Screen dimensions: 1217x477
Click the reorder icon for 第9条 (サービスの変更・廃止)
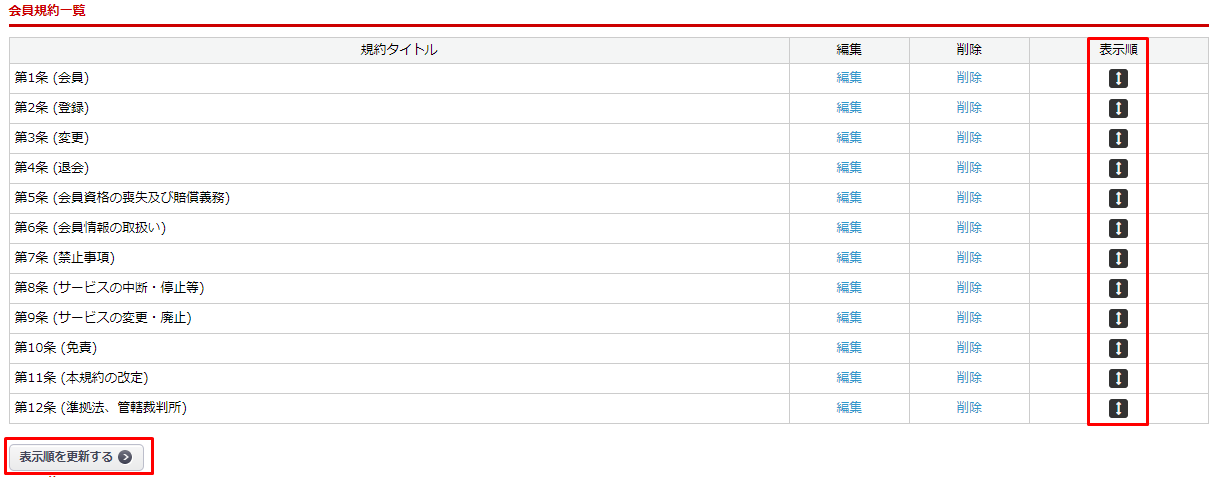click(1118, 319)
